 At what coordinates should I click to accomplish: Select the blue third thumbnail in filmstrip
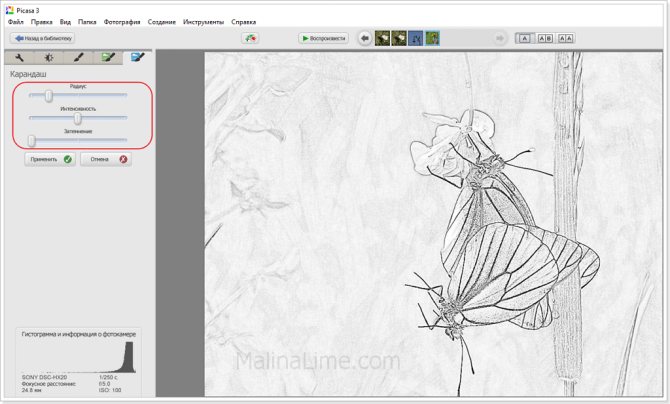[x=415, y=38]
